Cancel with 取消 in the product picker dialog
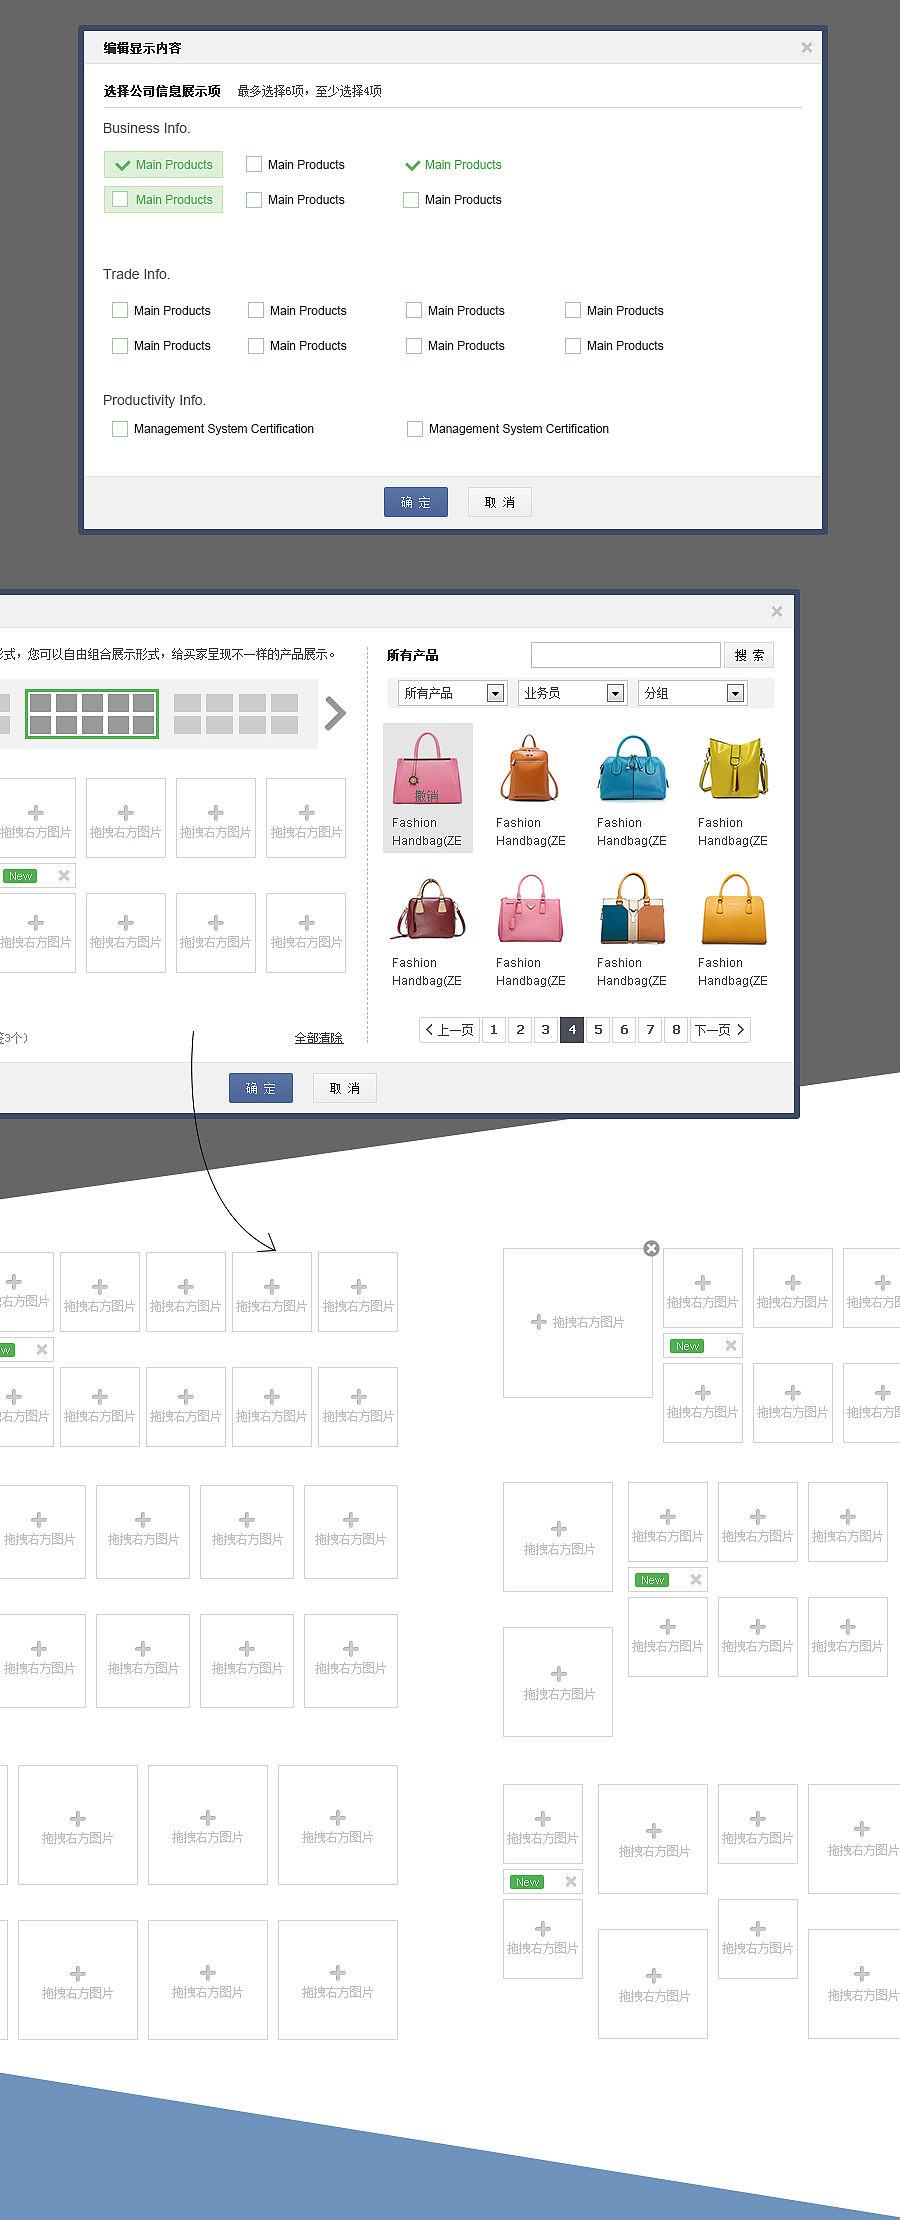The height and width of the screenshot is (2220, 900). tap(345, 1088)
